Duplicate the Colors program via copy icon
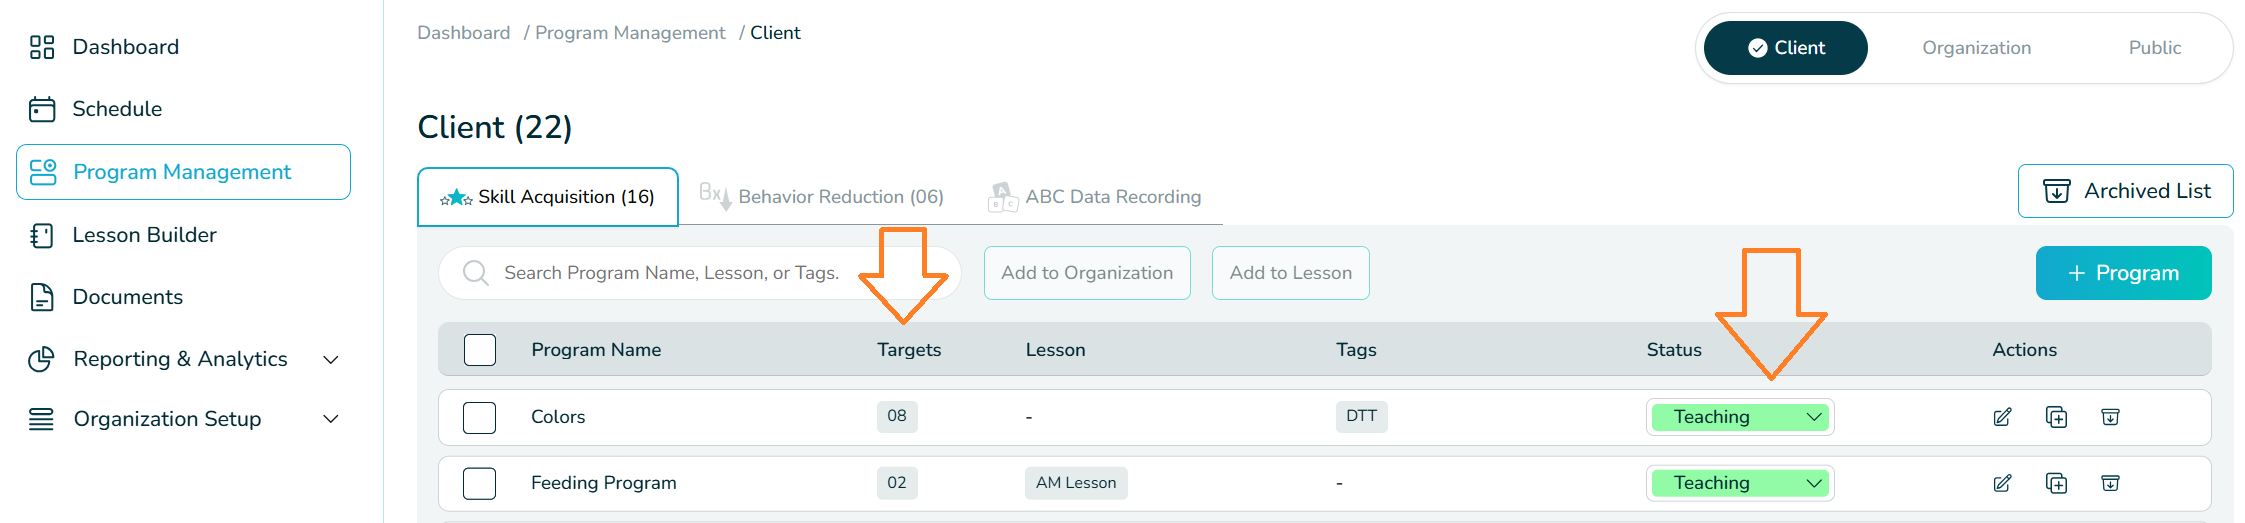The width and height of the screenshot is (2245, 523). tap(2056, 417)
